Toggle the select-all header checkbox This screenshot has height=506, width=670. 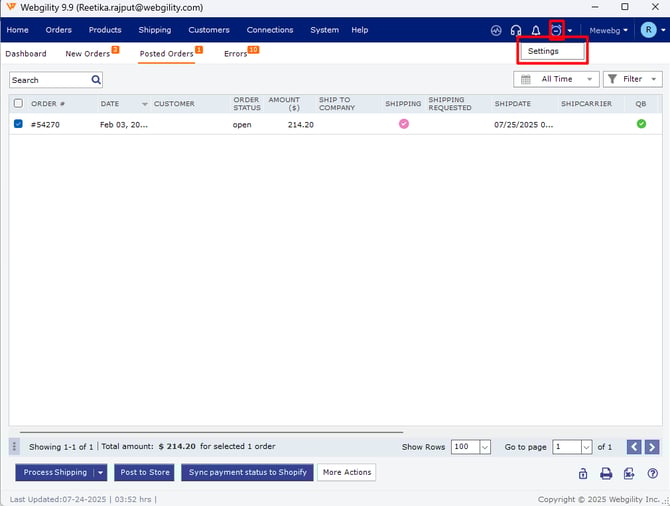tap(18, 103)
